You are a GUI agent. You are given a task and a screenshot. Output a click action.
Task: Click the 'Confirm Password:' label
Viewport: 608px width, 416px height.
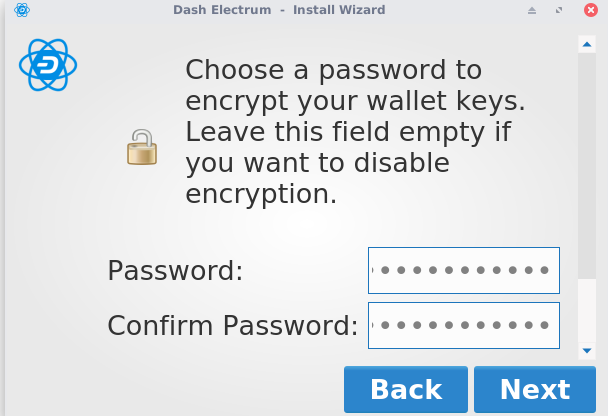click(x=232, y=326)
